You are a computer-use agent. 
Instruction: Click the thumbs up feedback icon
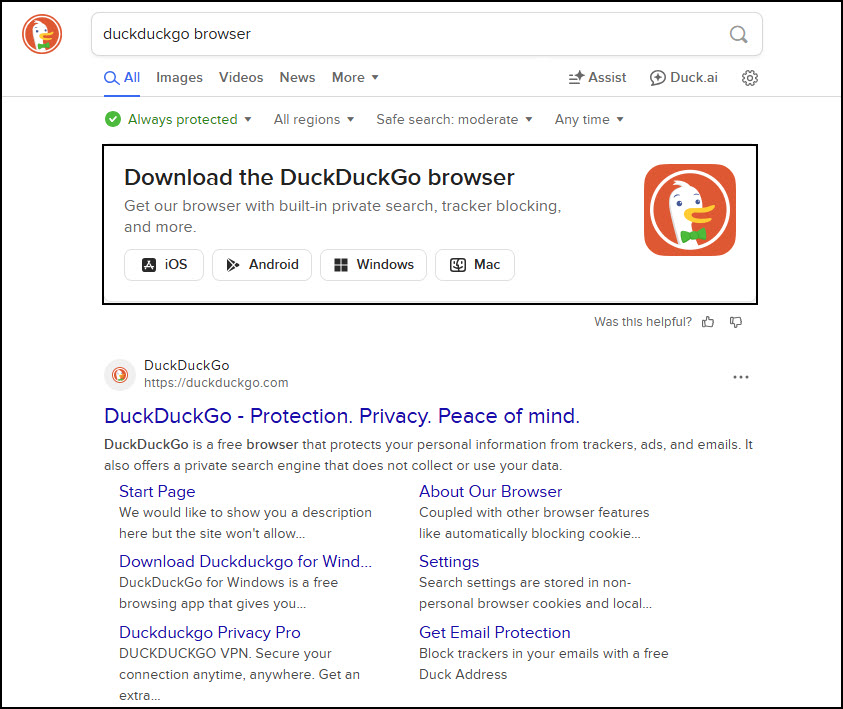pos(708,322)
